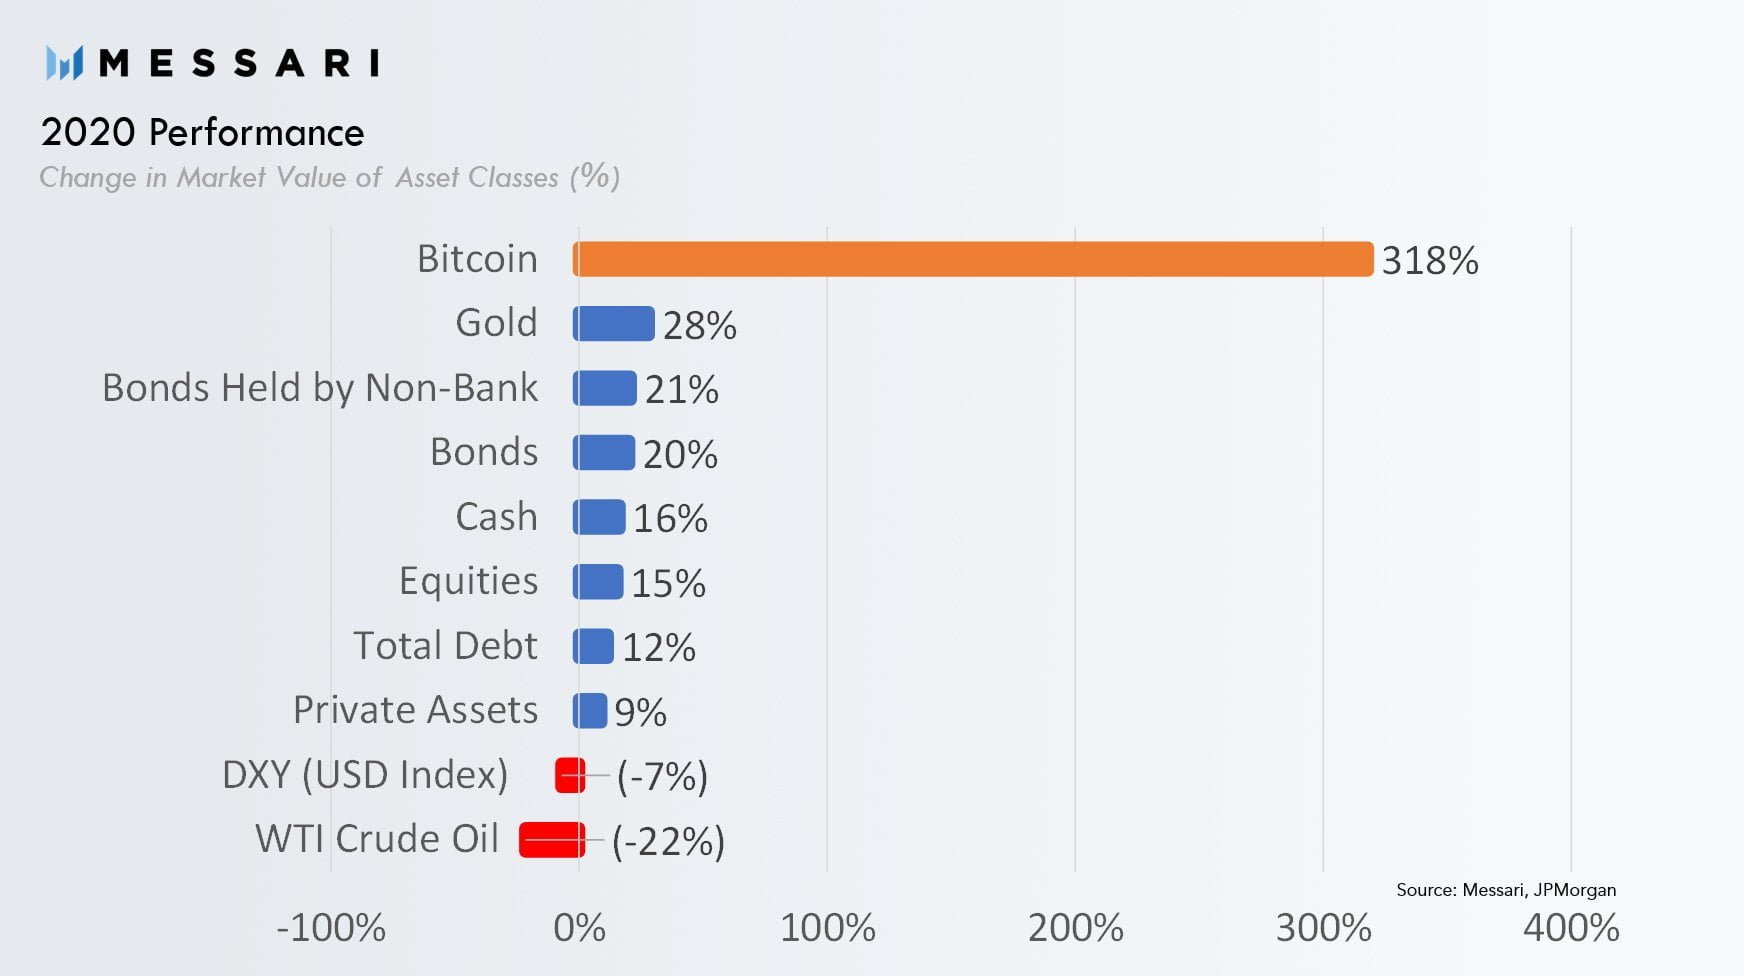Select the blue Gold bar
The image size is (1744, 976).
pos(613,324)
